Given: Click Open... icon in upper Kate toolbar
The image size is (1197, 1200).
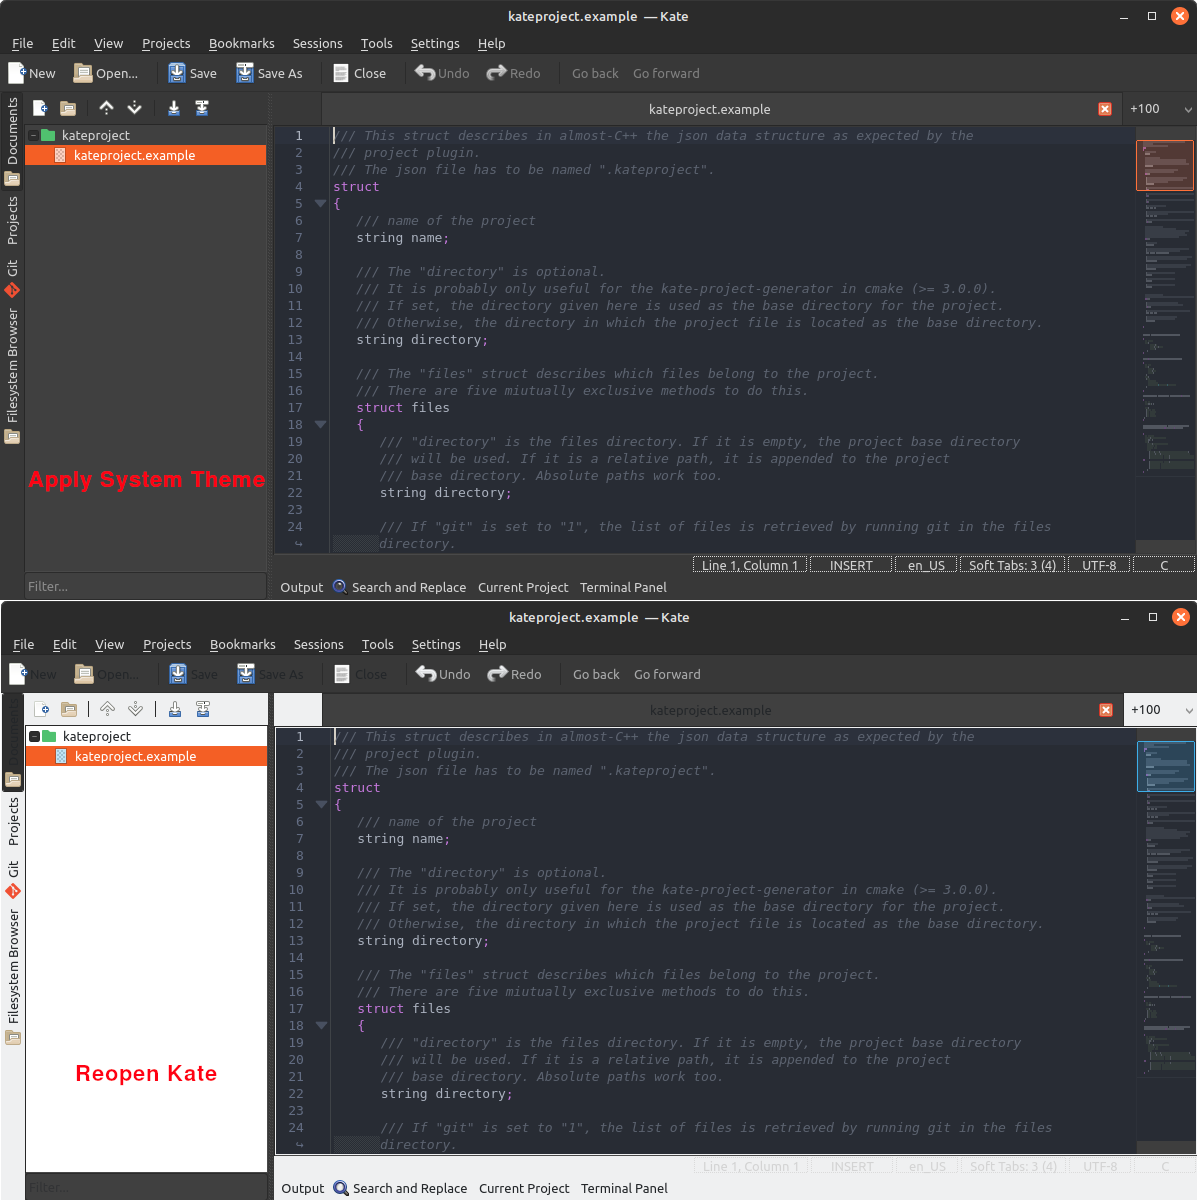Looking at the screenshot, I should 83,73.
